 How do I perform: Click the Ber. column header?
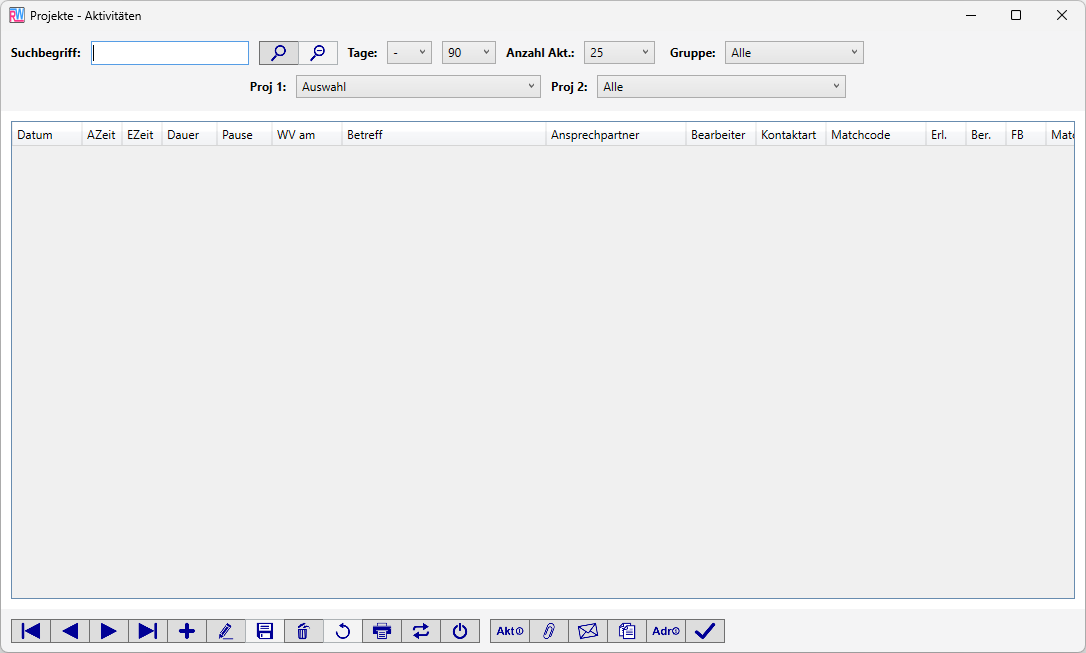click(986, 135)
